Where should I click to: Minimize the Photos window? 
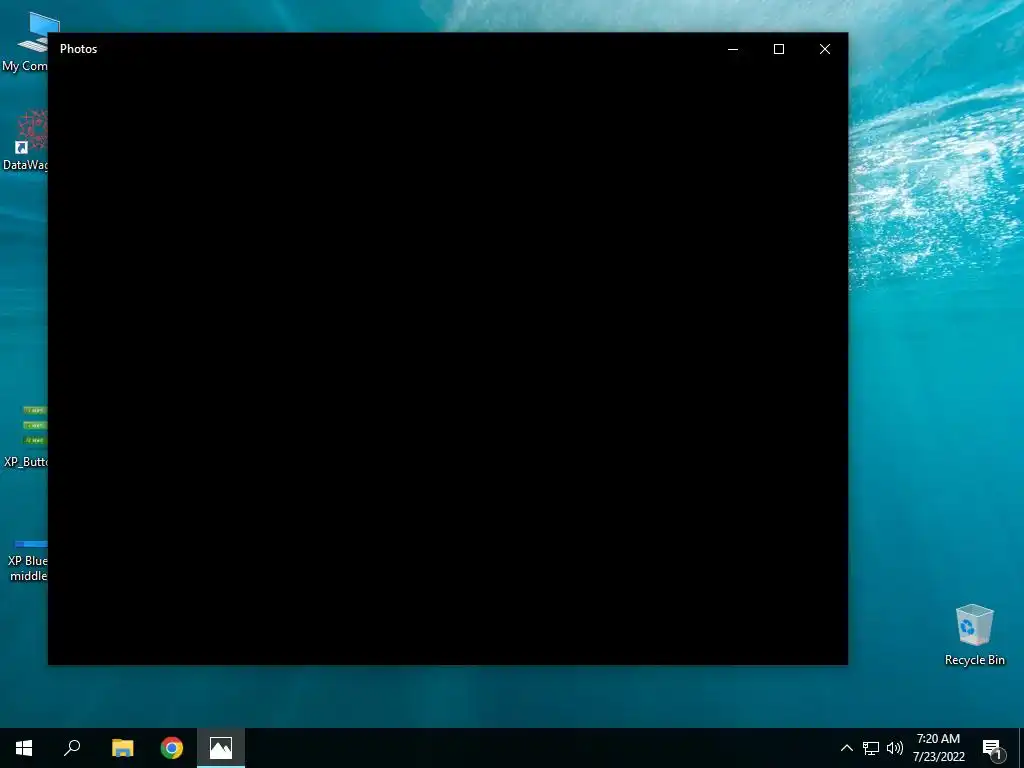pos(733,49)
